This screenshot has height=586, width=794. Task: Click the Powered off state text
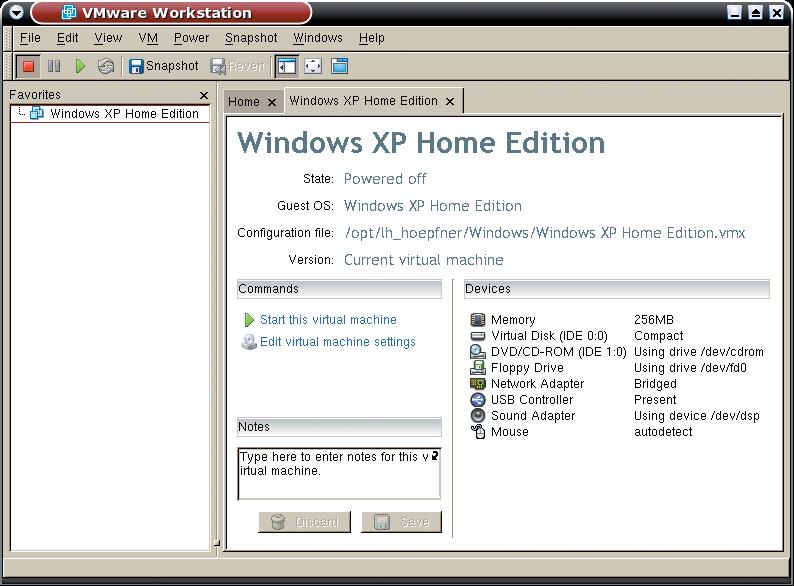(x=385, y=179)
